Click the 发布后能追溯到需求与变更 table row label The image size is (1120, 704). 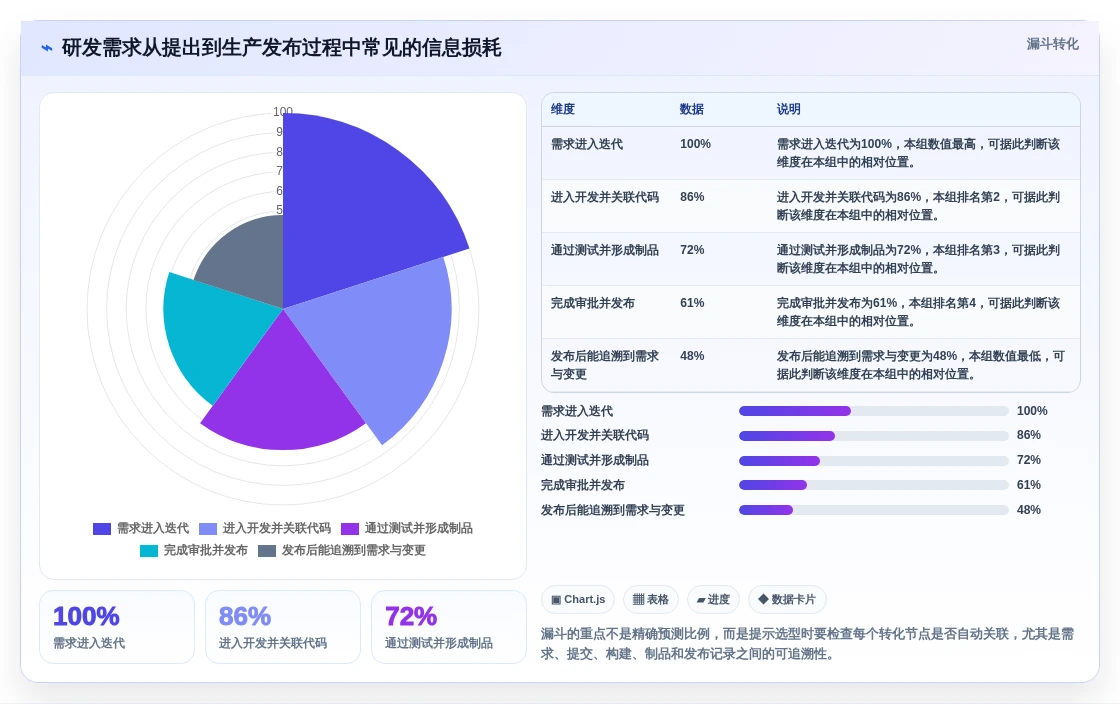tap(605, 365)
